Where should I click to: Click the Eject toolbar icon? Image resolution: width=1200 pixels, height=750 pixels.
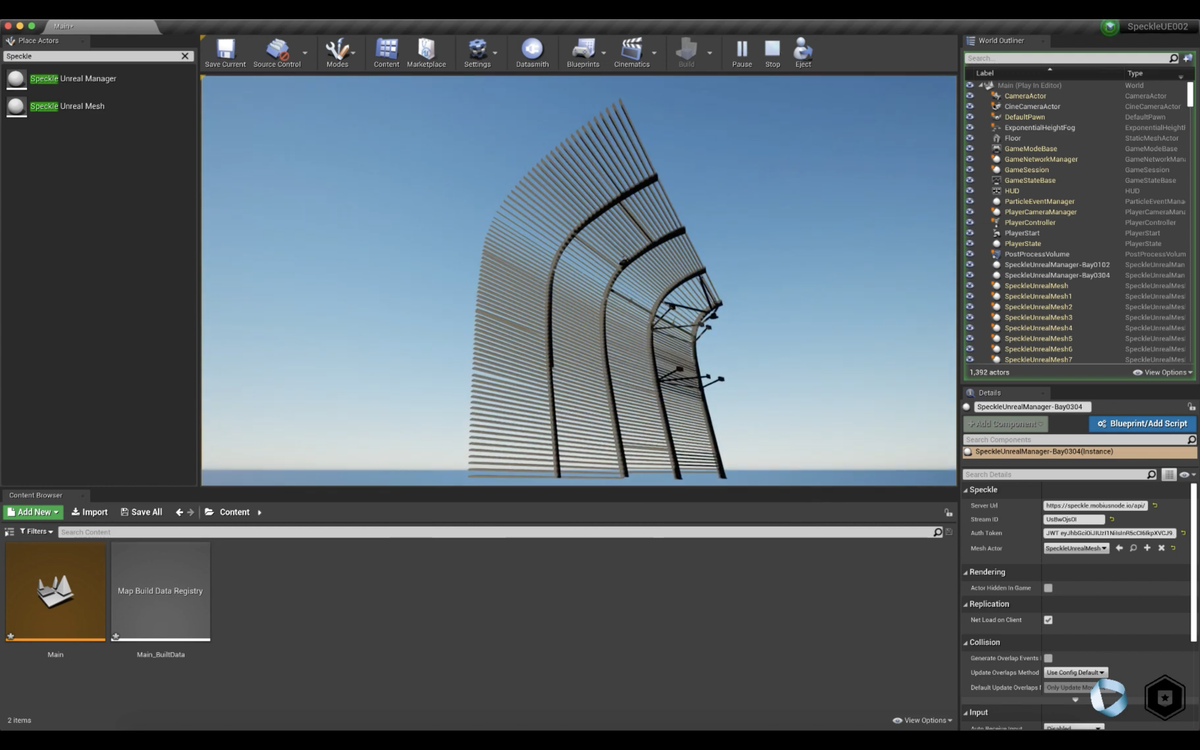803,53
